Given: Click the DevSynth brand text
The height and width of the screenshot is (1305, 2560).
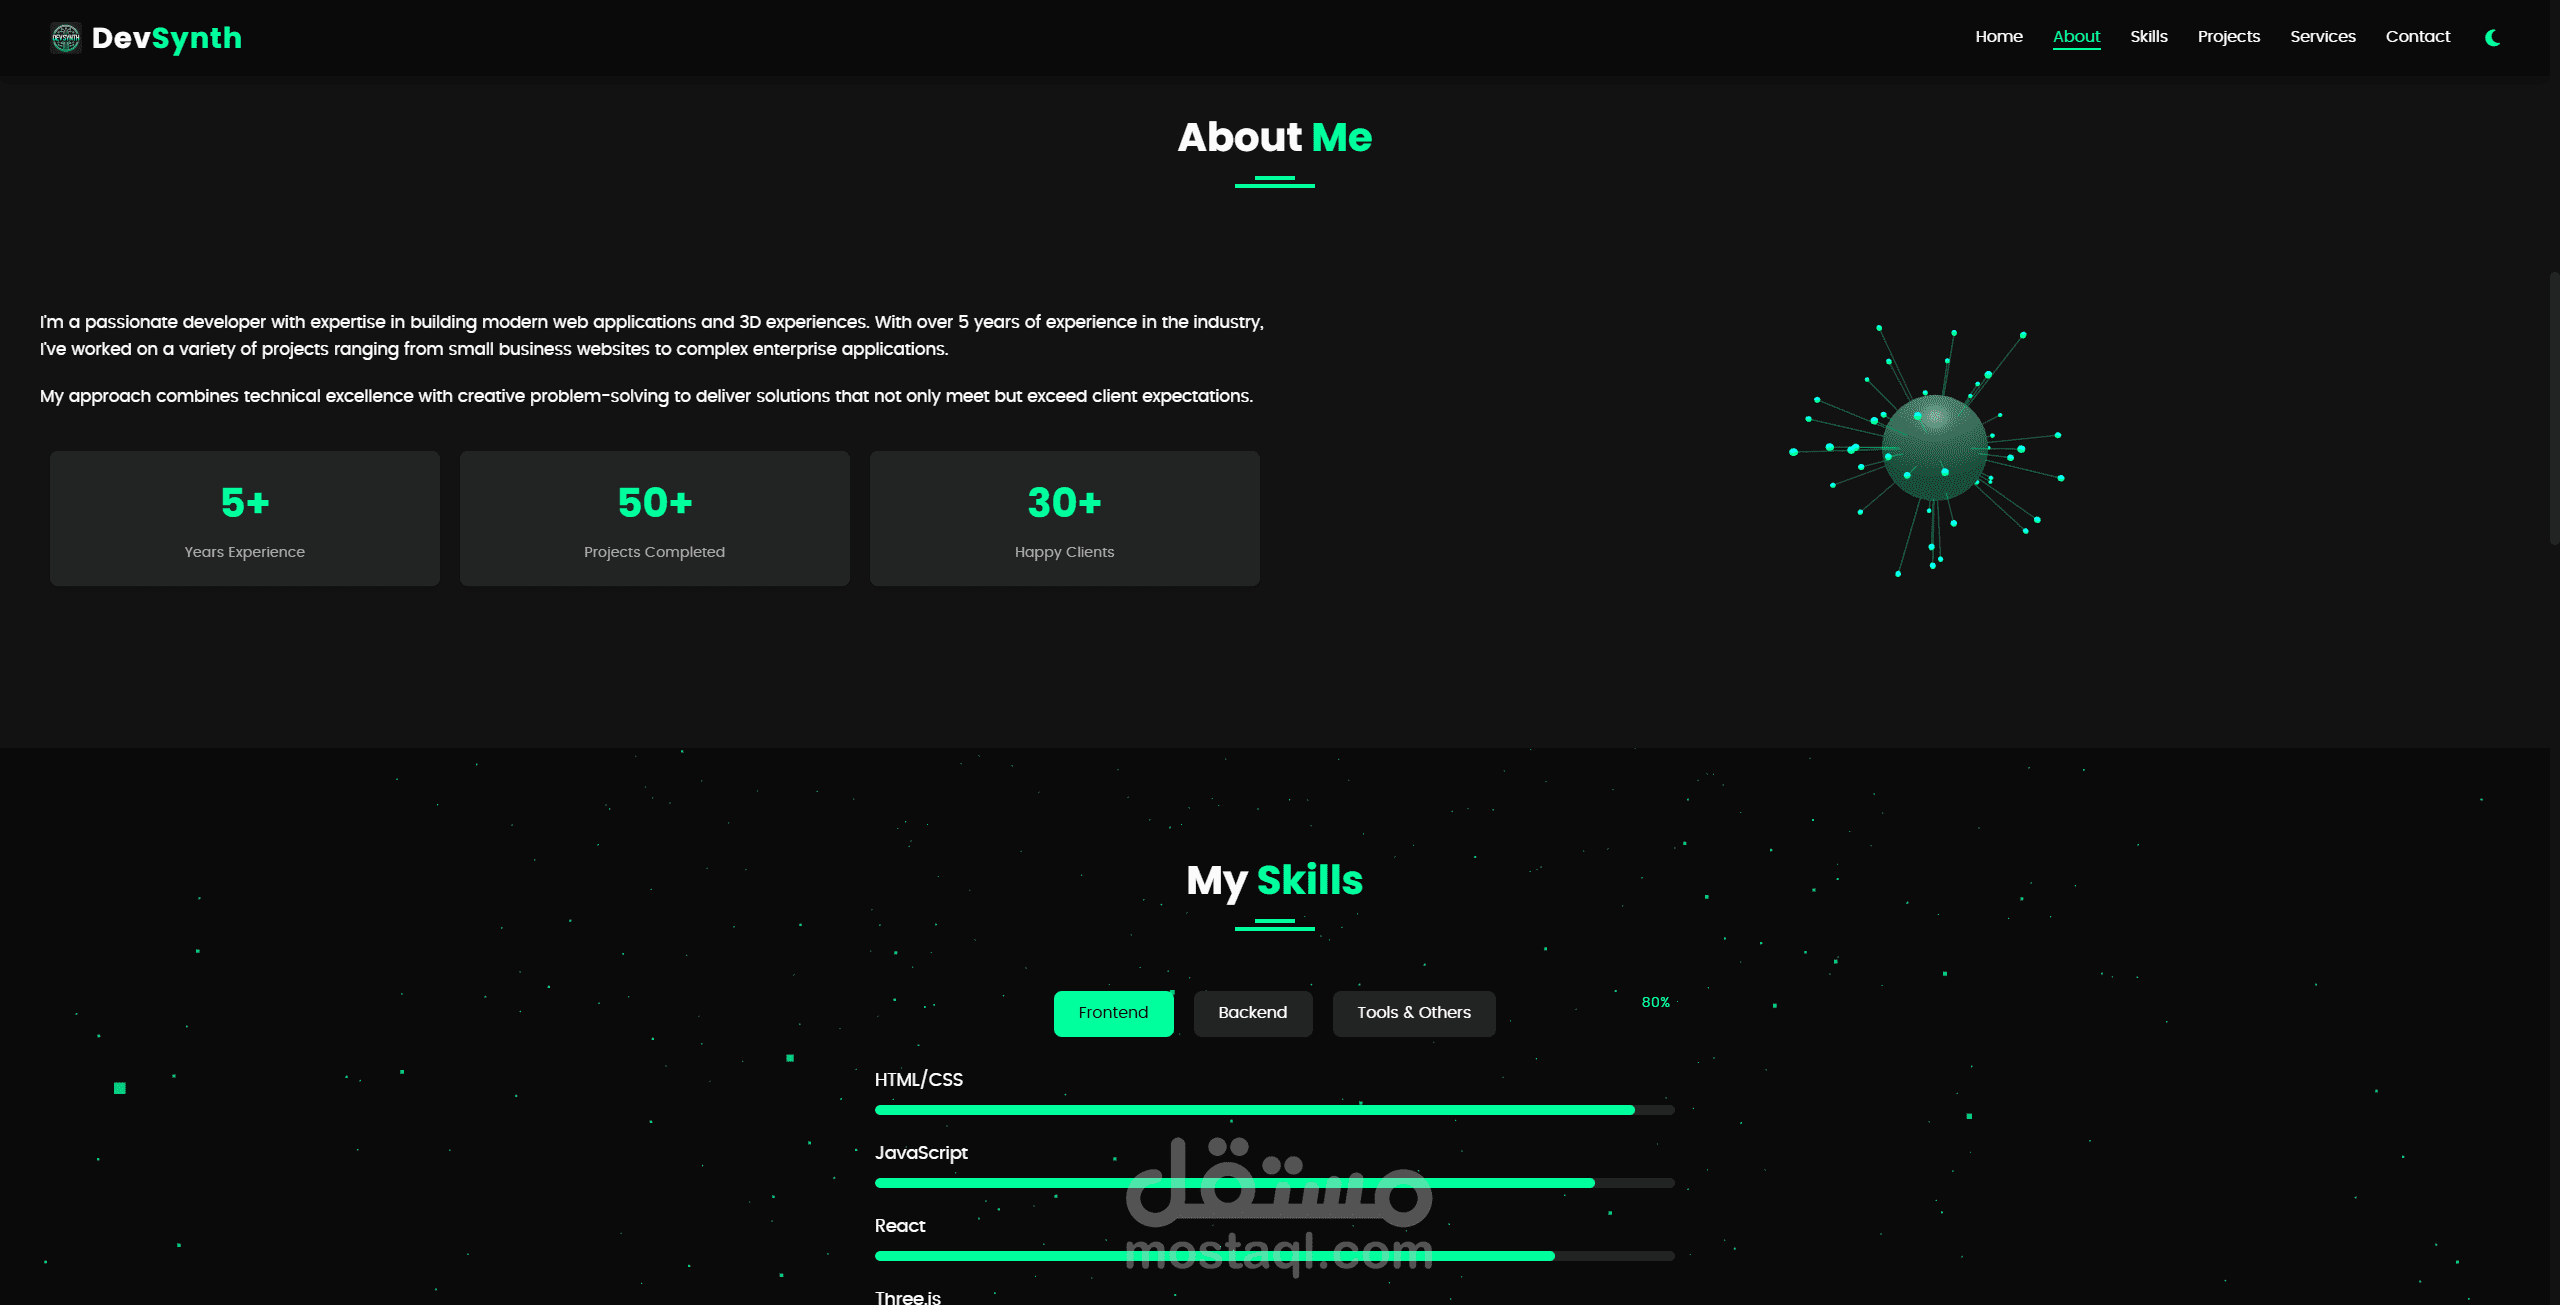Looking at the screenshot, I should click(167, 38).
